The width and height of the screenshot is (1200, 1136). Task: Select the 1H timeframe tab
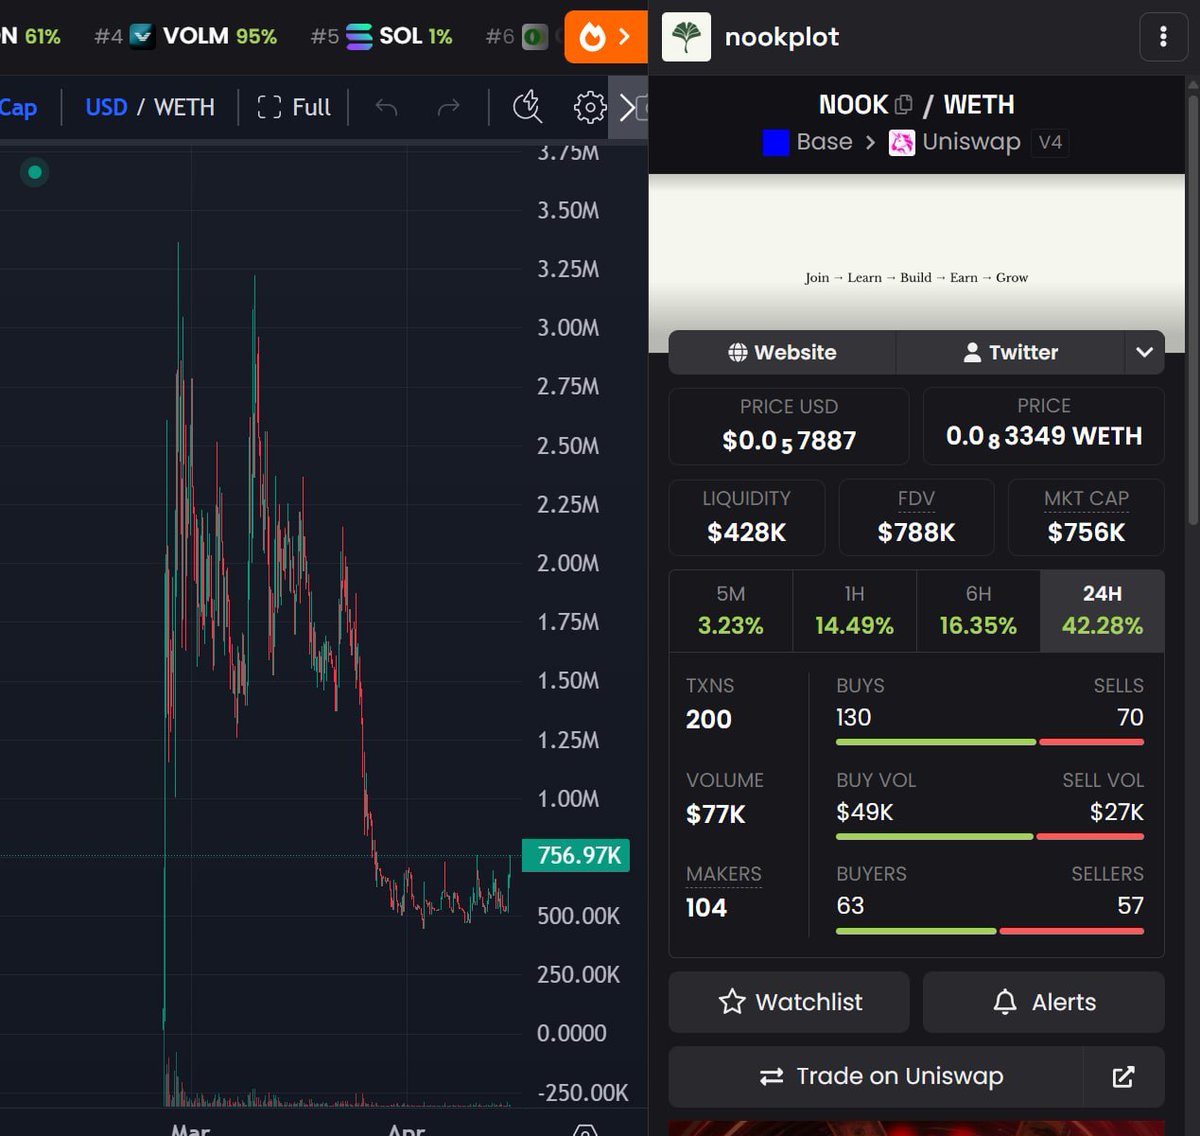[x=854, y=611]
